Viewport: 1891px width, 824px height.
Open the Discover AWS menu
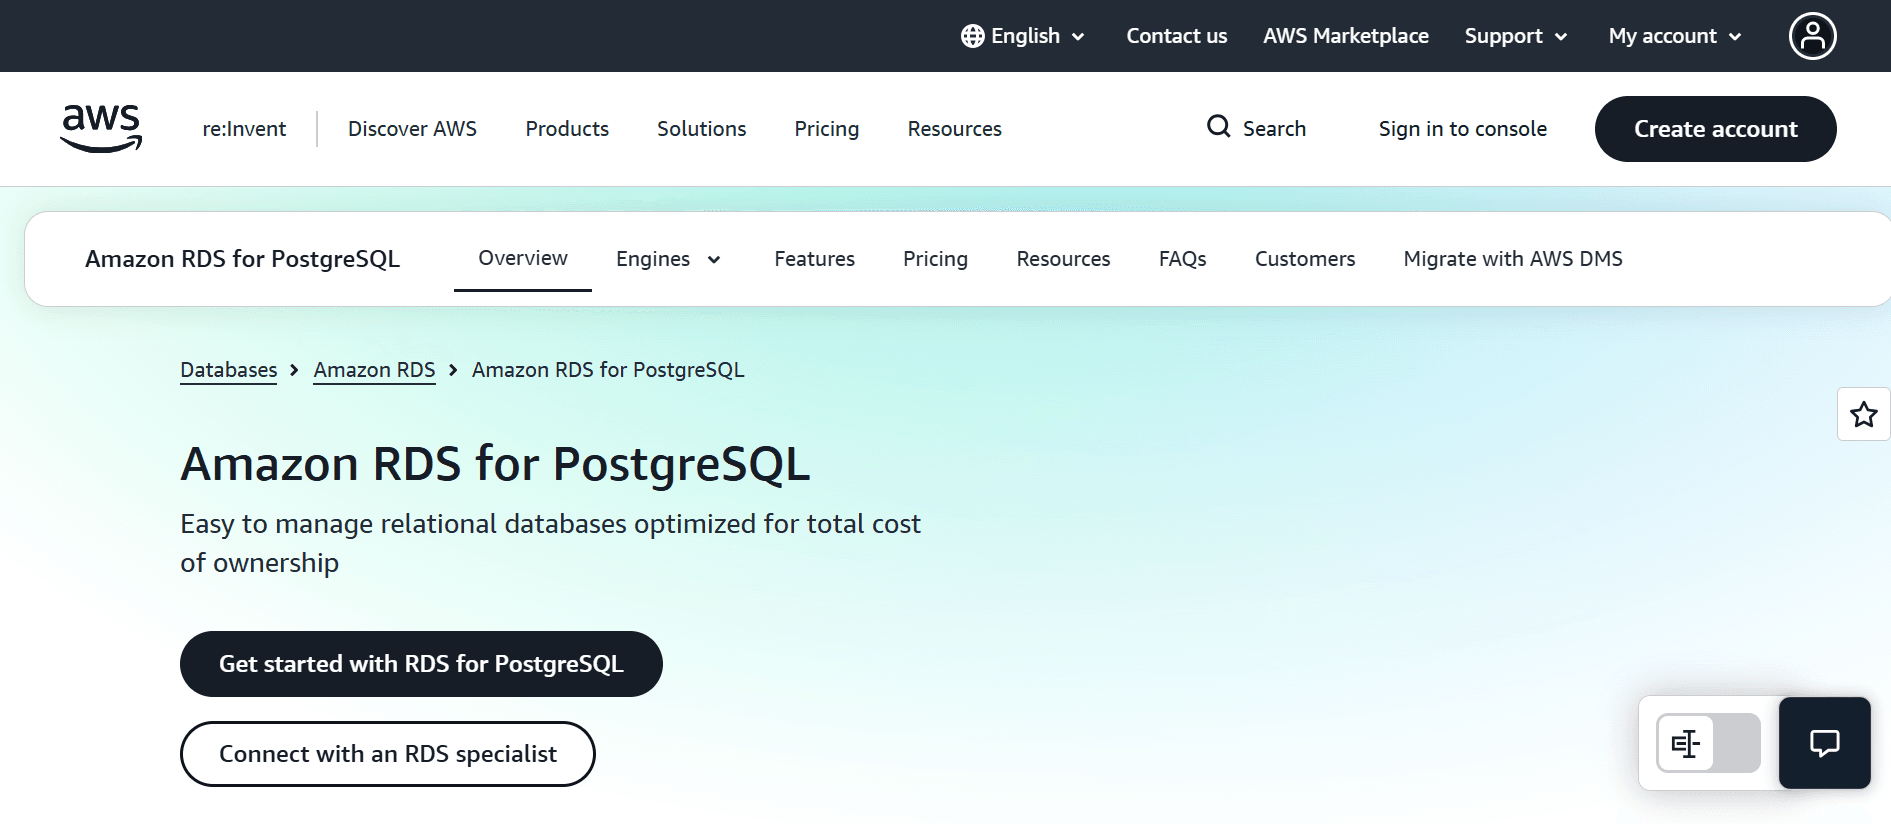(412, 129)
